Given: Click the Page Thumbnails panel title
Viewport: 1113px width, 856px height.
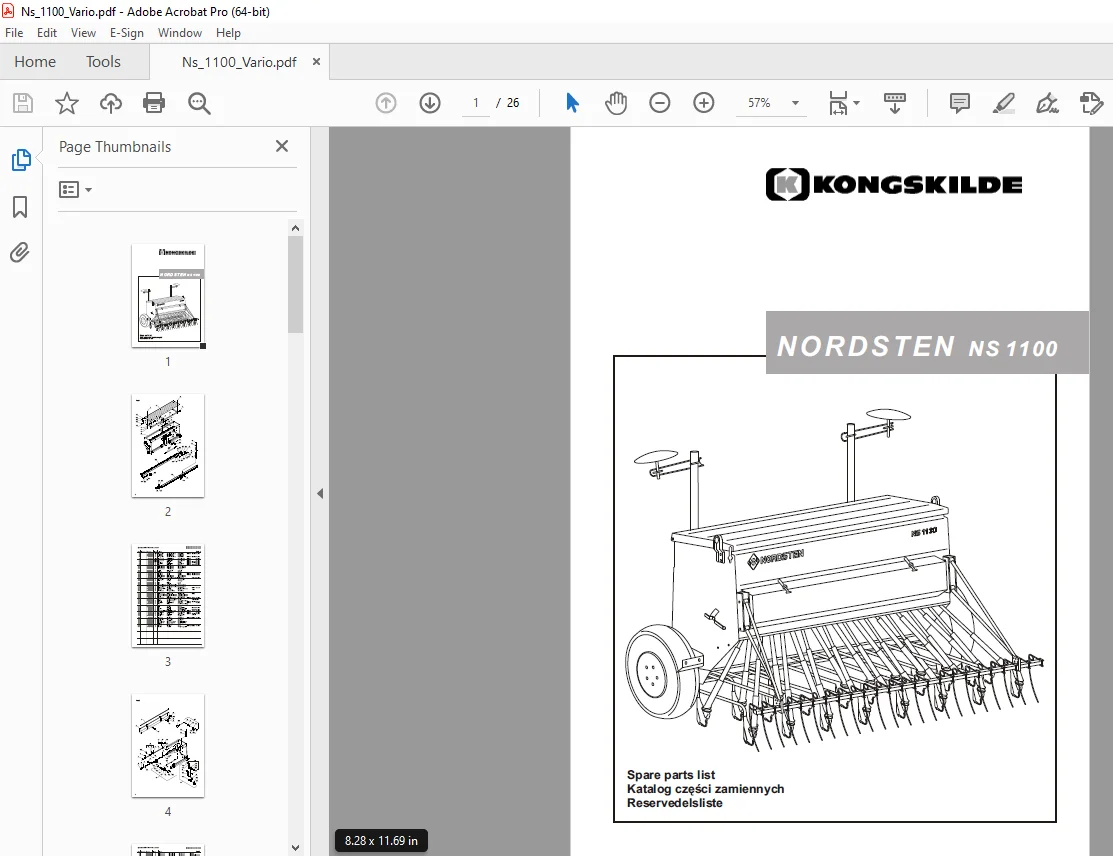Looking at the screenshot, I should pyautogui.click(x=115, y=147).
